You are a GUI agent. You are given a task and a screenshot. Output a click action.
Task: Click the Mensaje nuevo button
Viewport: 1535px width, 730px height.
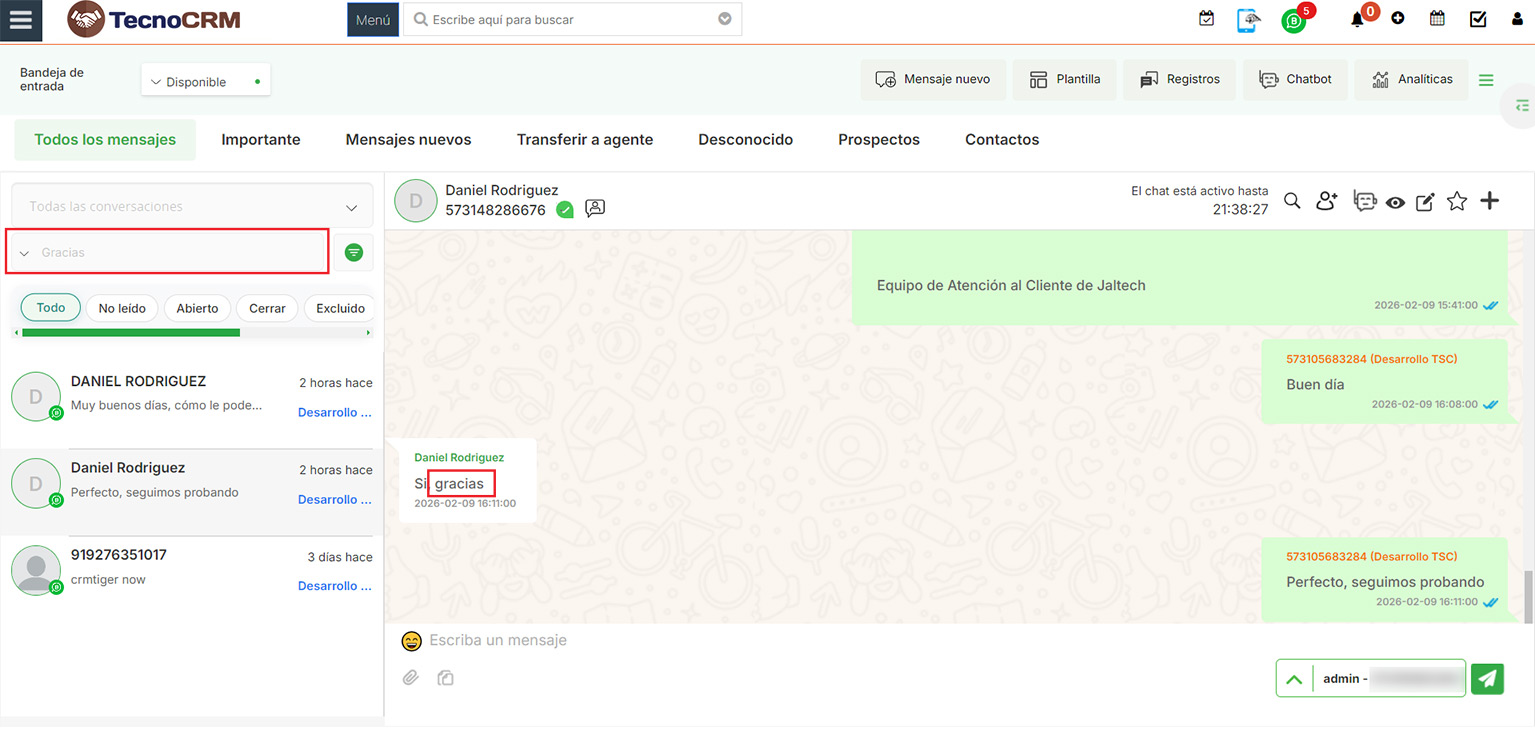(x=932, y=79)
